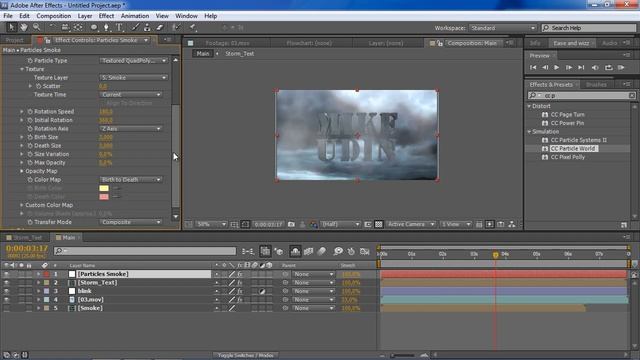Toggle Birth Size stopwatch

click(x=30, y=137)
